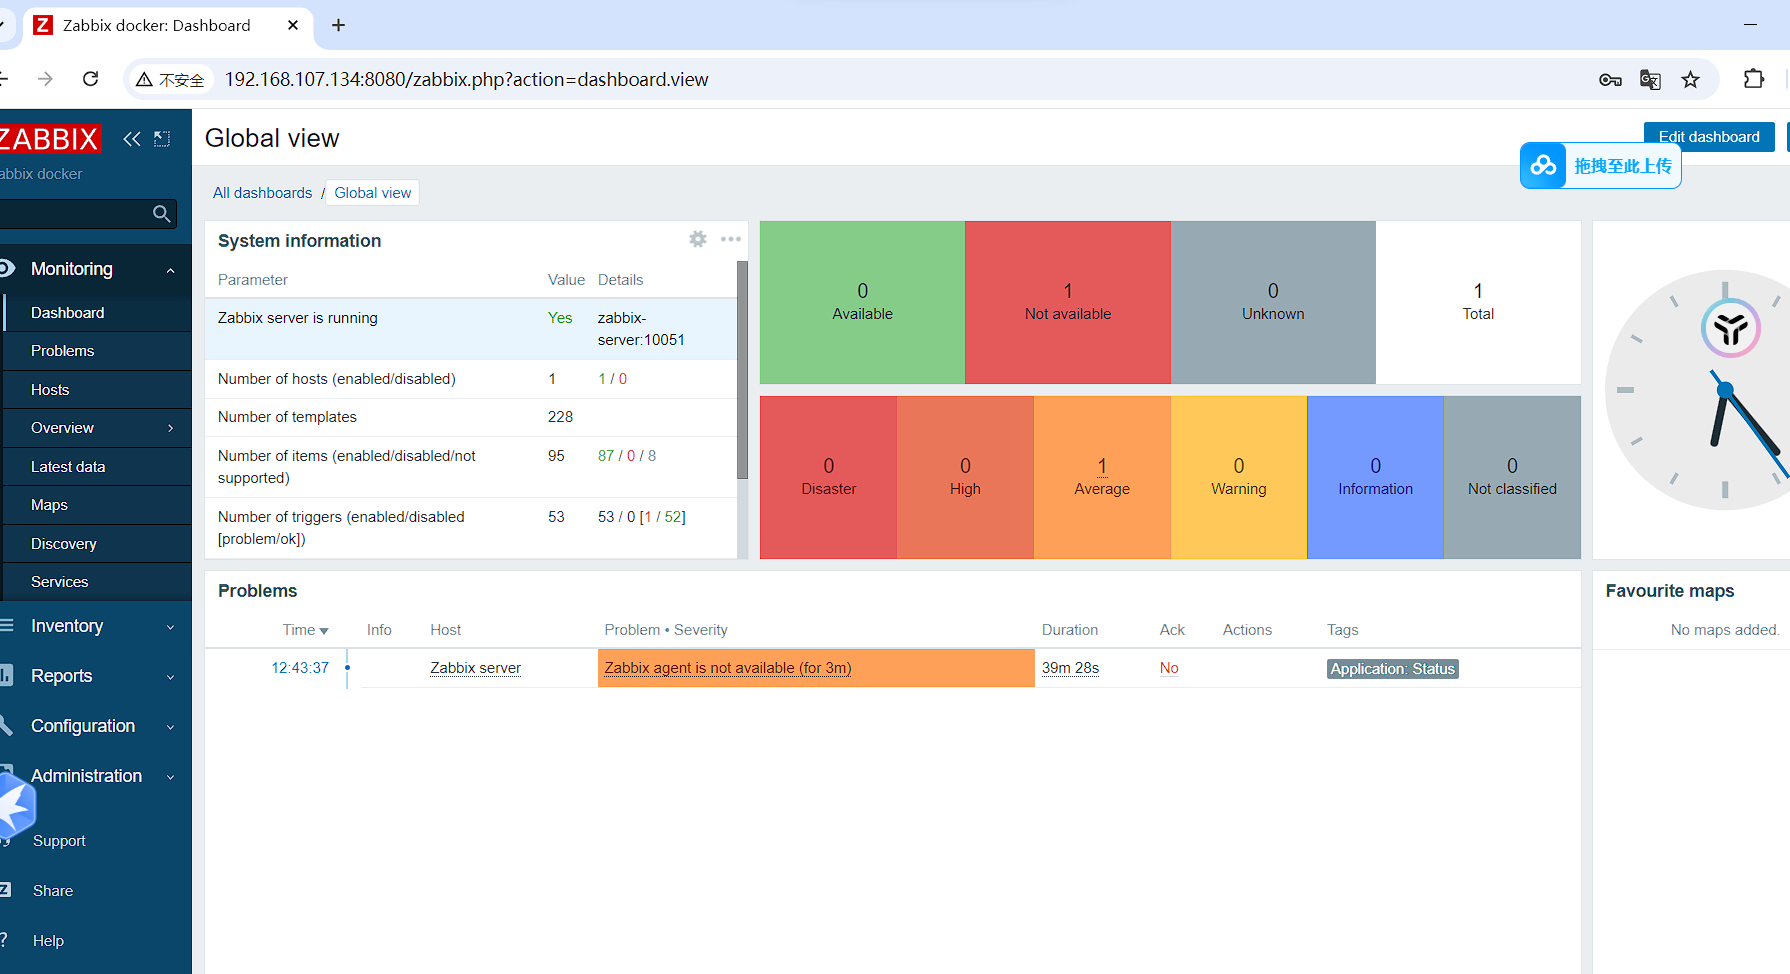Image resolution: width=1790 pixels, height=974 pixels.
Task: Click the browser address bar URL
Action: click(x=466, y=80)
